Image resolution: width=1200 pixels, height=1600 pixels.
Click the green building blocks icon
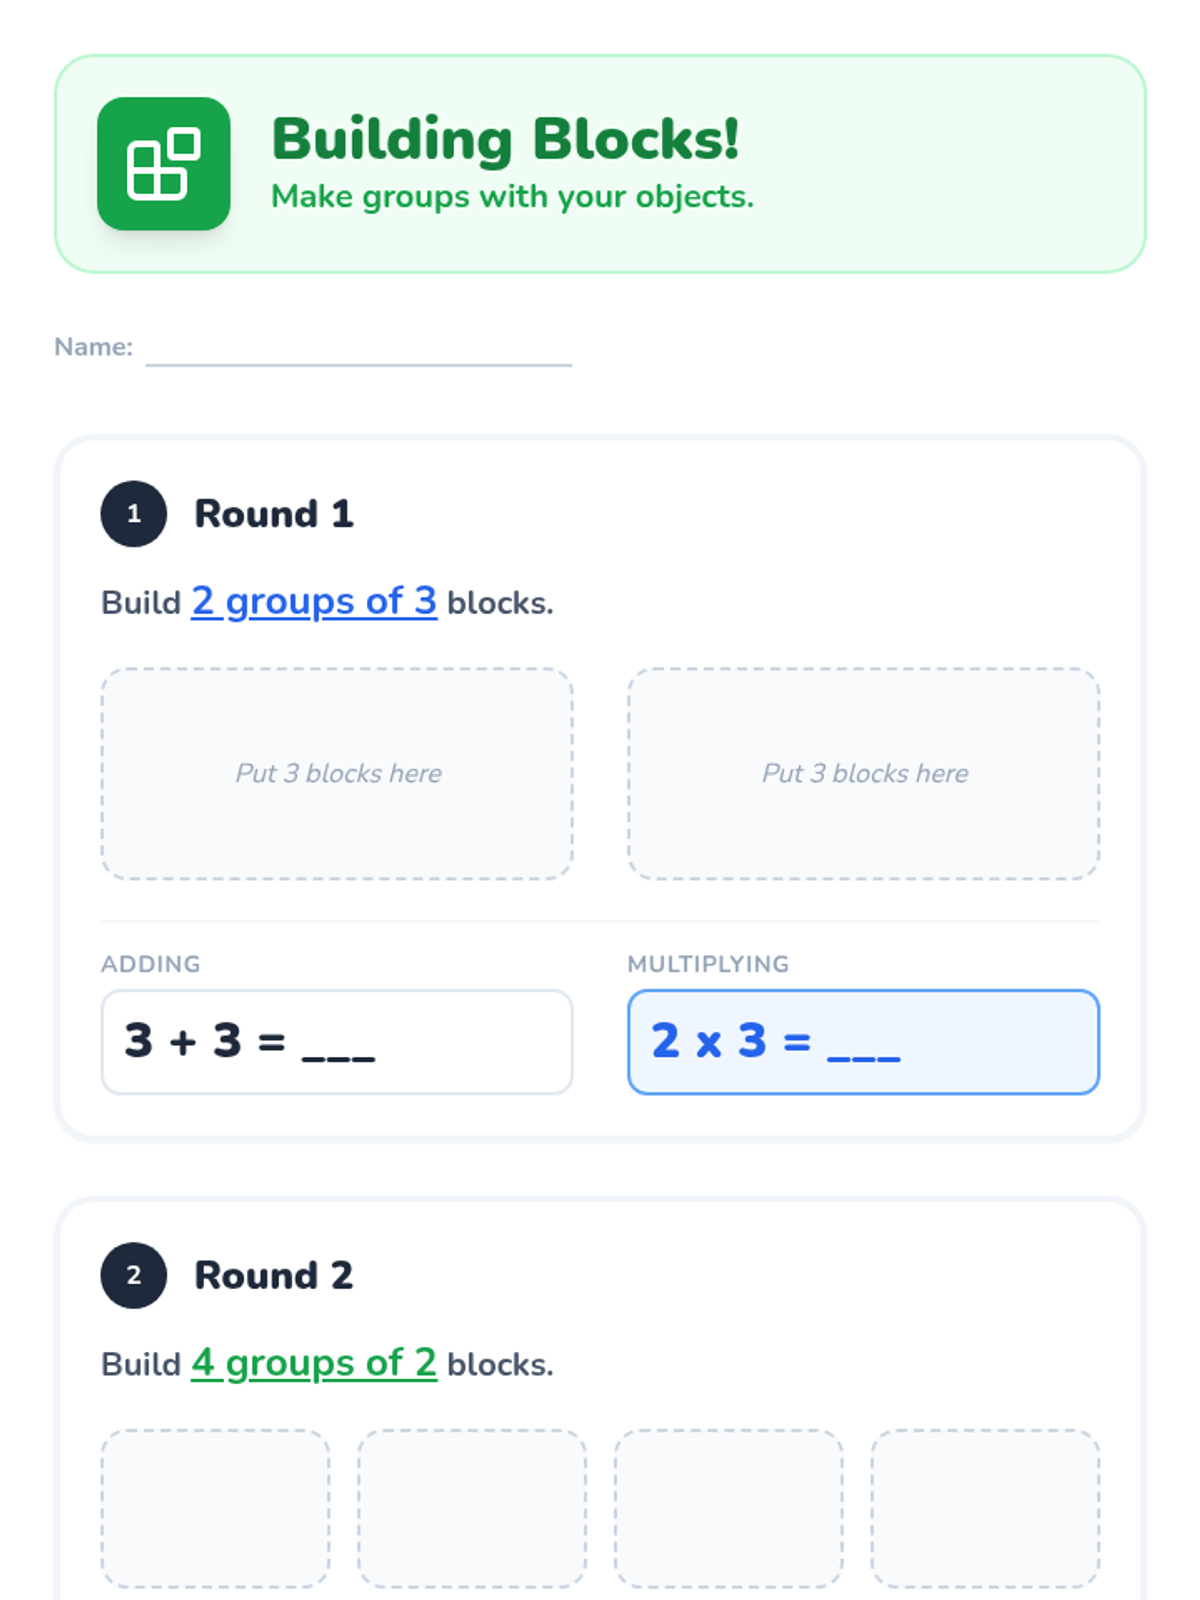[x=163, y=164]
